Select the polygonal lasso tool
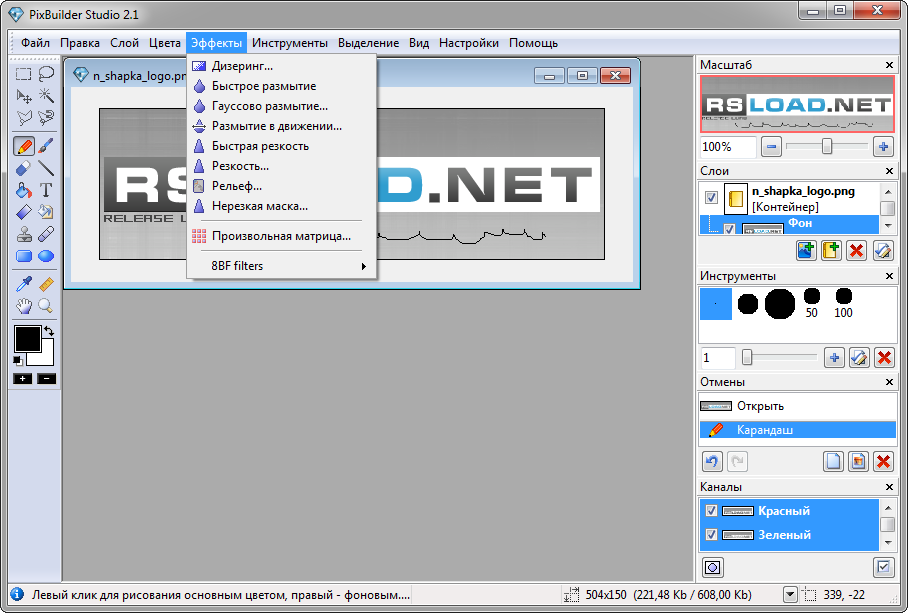This screenshot has width=908, height=613. click(24, 118)
